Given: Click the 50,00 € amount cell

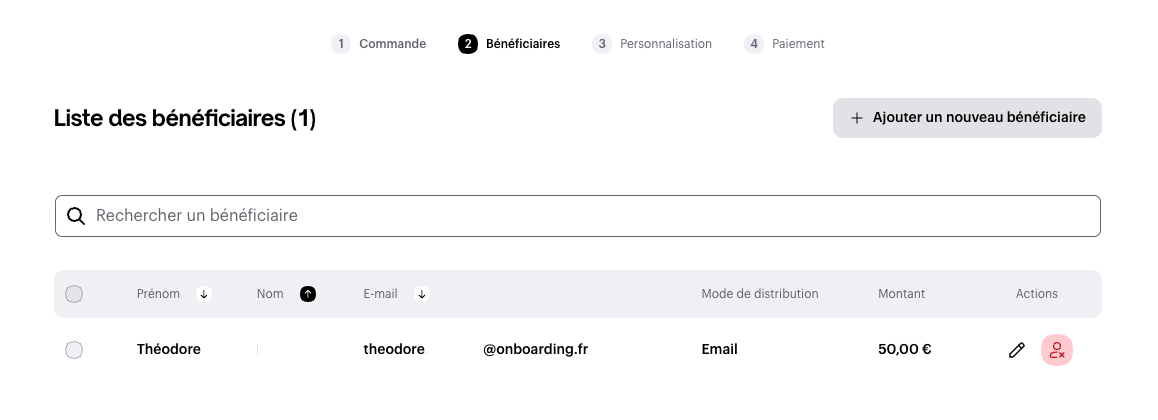Looking at the screenshot, I should 905,349.
